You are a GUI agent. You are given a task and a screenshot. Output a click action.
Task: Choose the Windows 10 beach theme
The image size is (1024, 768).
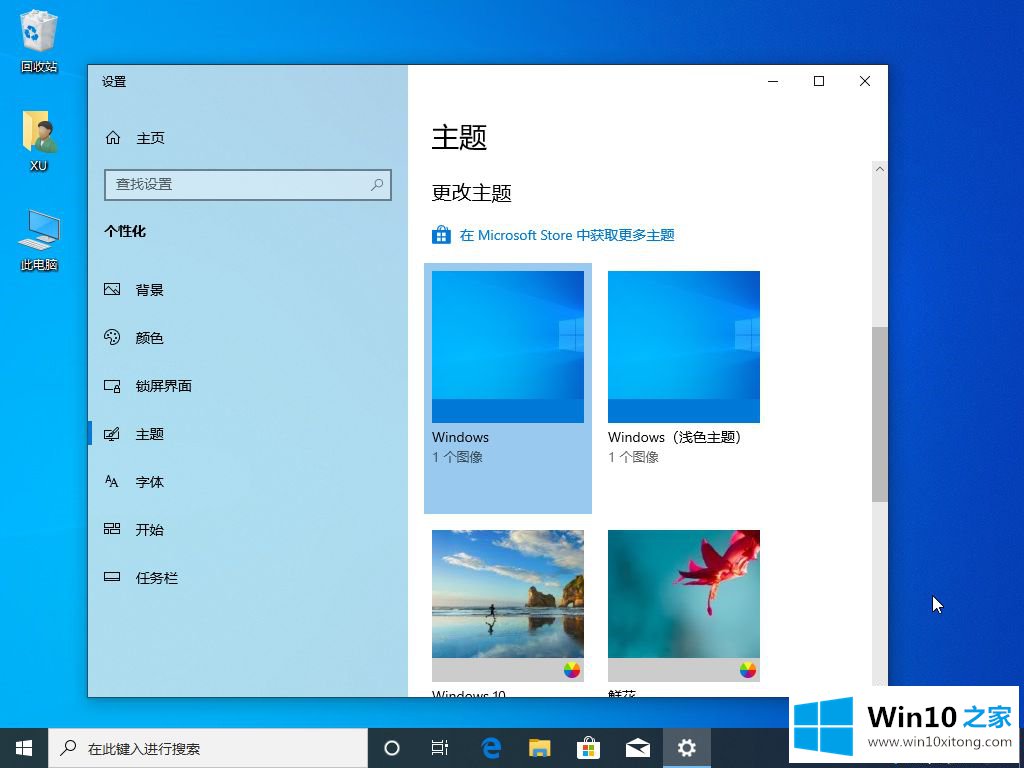(508, 595)
